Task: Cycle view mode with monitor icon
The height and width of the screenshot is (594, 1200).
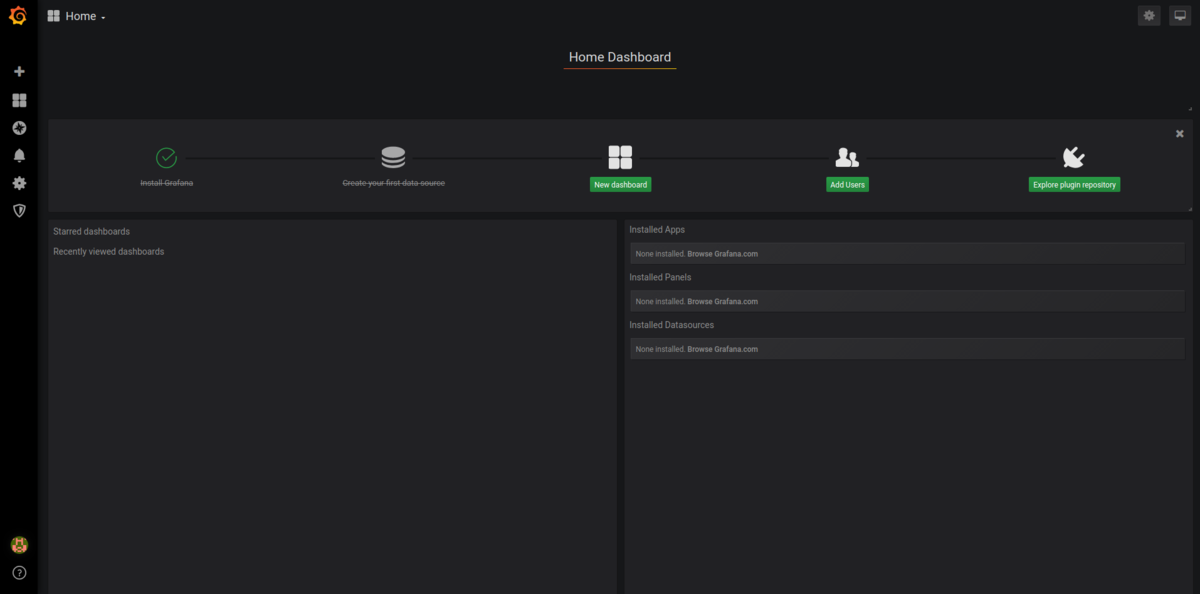Action: click(1179, 16)
